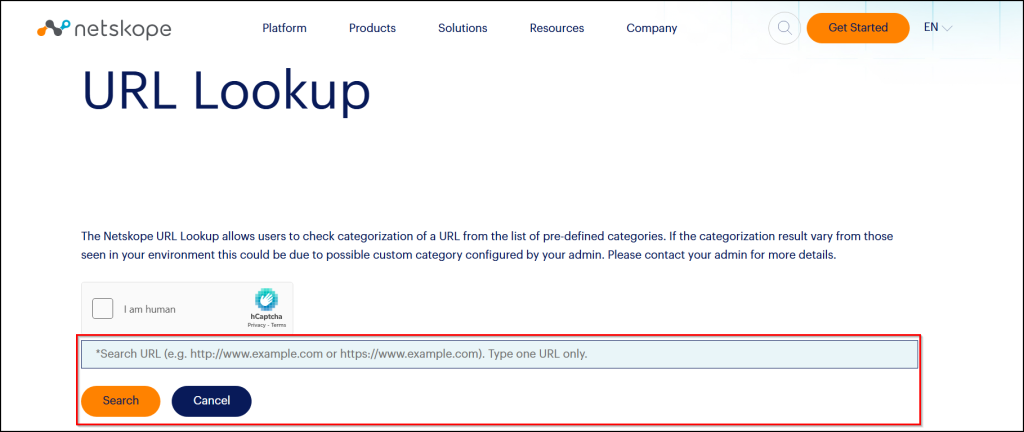The image size is (1024, 432).
Task: Check the I am human checkbox
Action: point(102,309)
